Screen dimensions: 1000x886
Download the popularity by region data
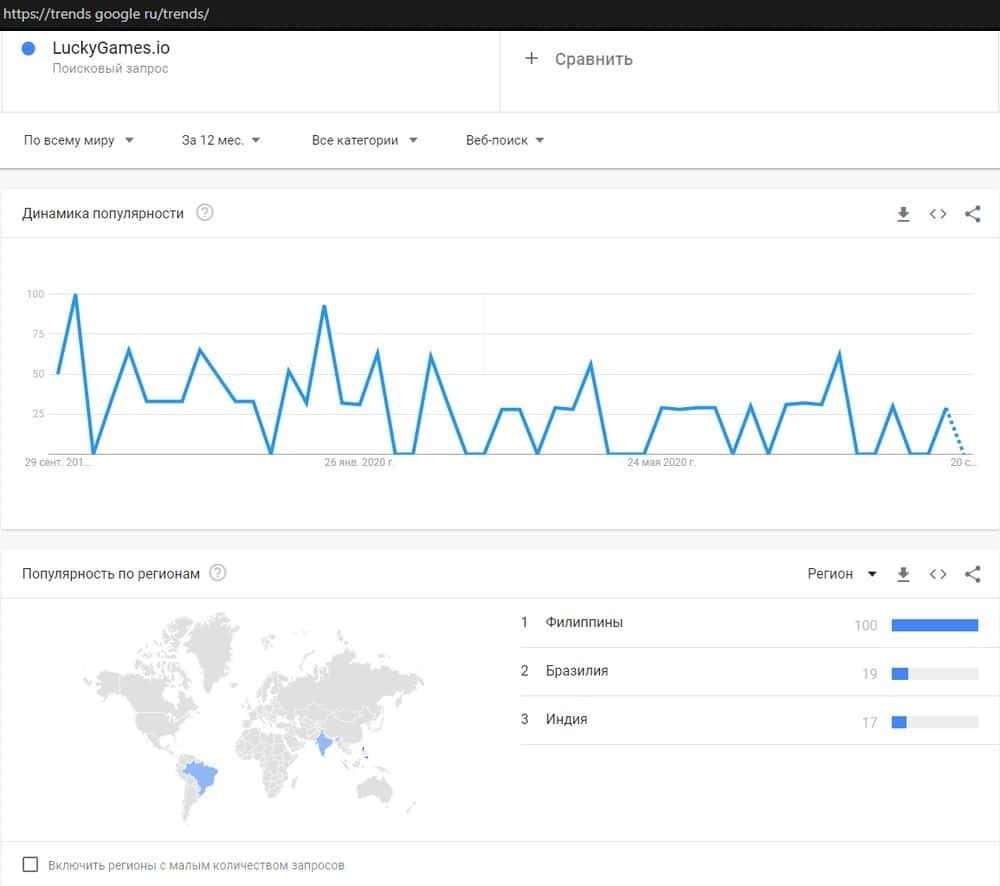click(x=903, y=574)
